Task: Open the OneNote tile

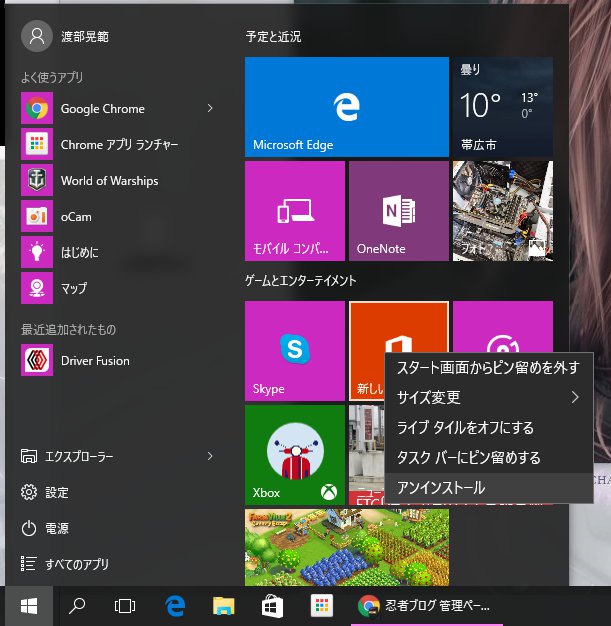Action: [399, 211]
